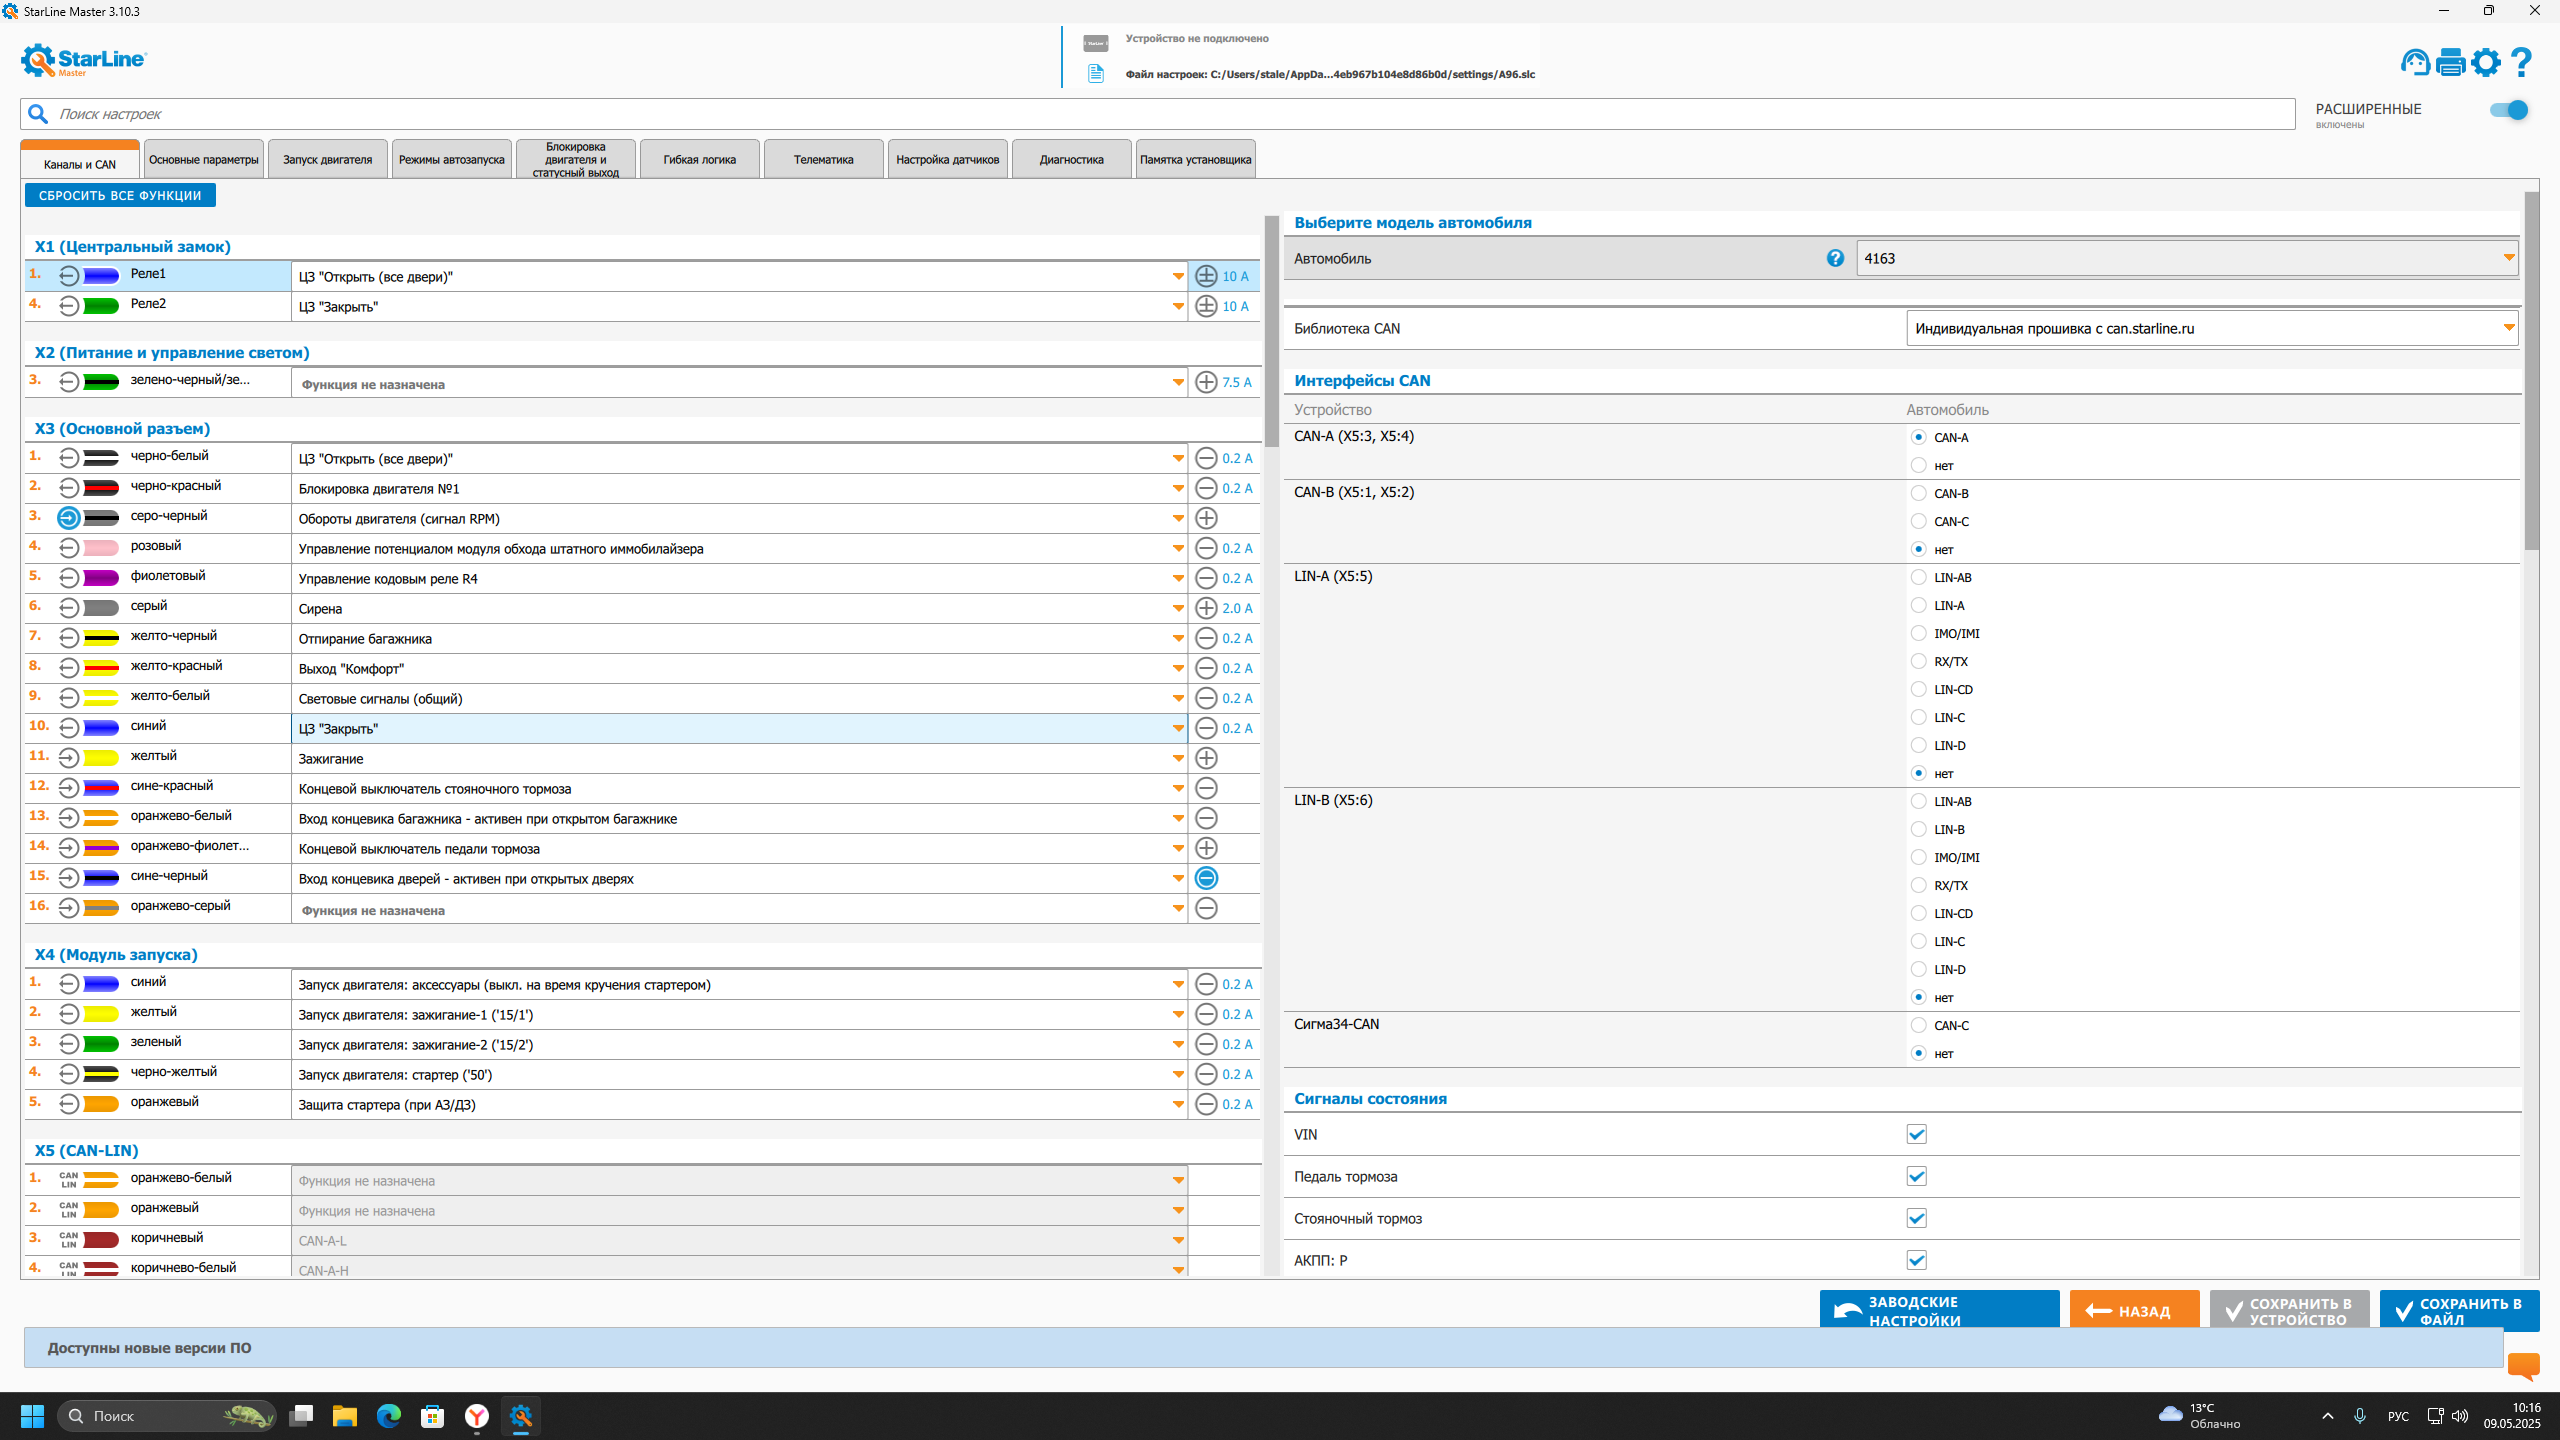Click blue color swatch of Реле1
This screenshot has width=2560, height=1440.
tap(101, 275)
